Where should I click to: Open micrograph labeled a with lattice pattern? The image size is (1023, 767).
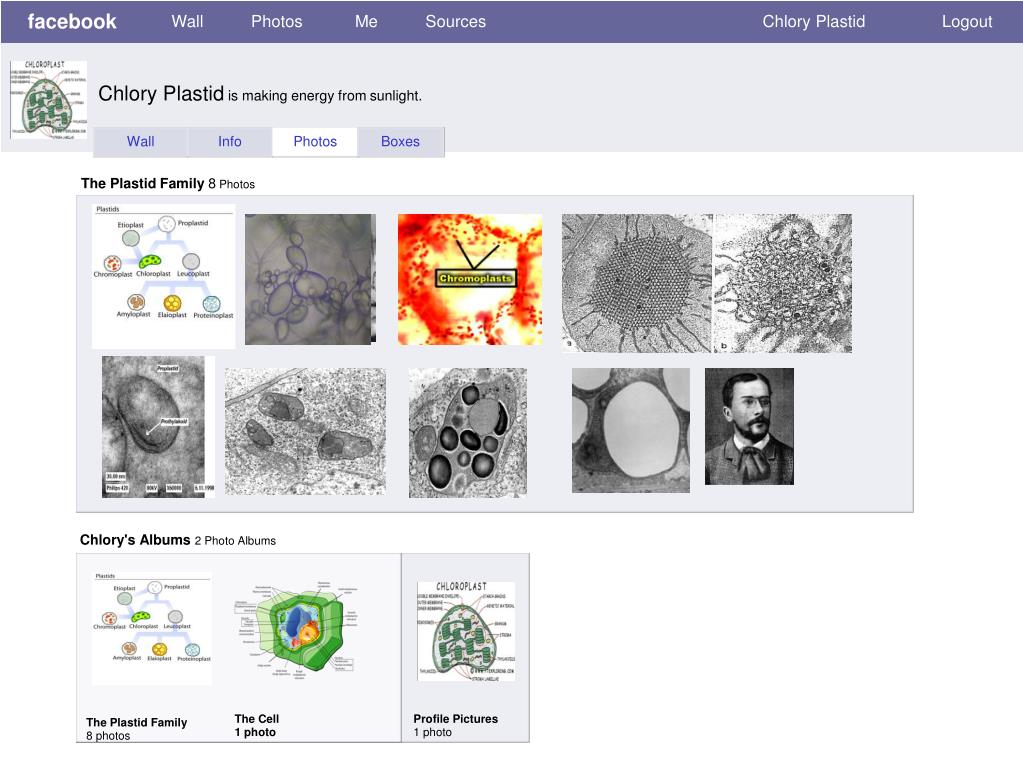point(637,283)
